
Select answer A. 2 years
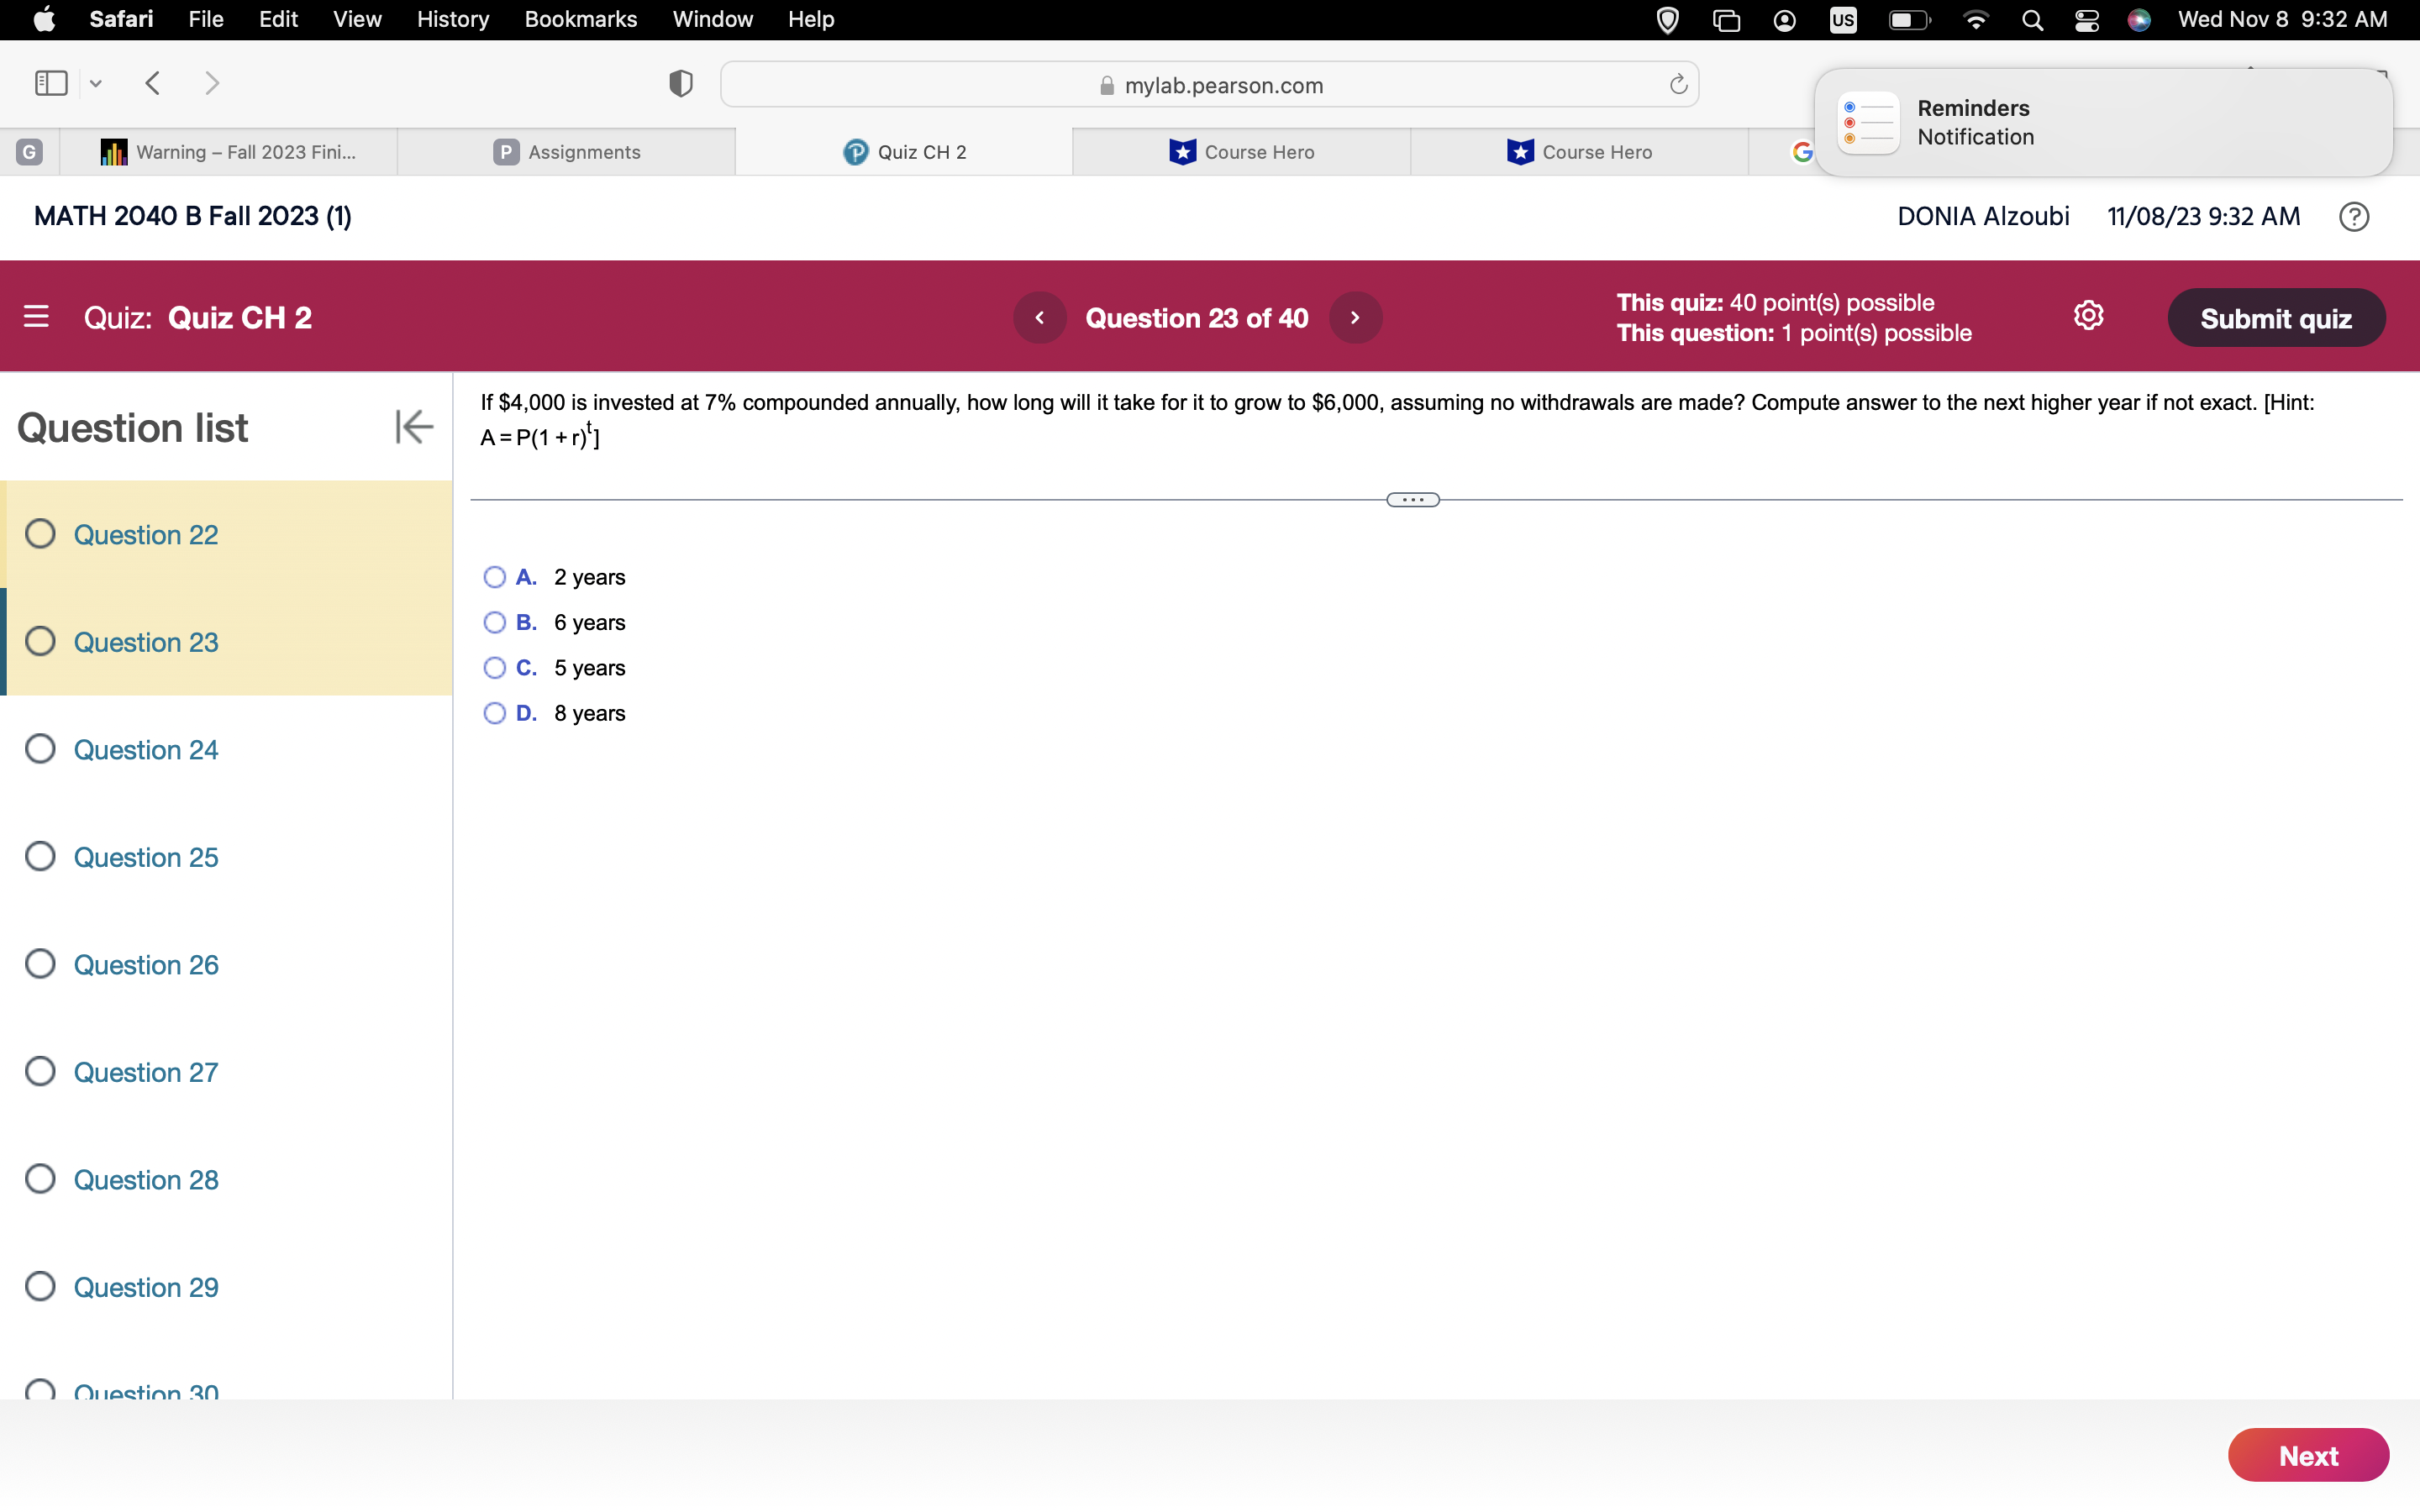tap(494, 577)
